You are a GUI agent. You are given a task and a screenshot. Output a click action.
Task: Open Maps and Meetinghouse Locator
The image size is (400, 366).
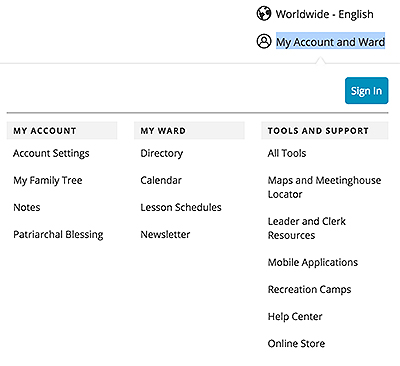324,187
